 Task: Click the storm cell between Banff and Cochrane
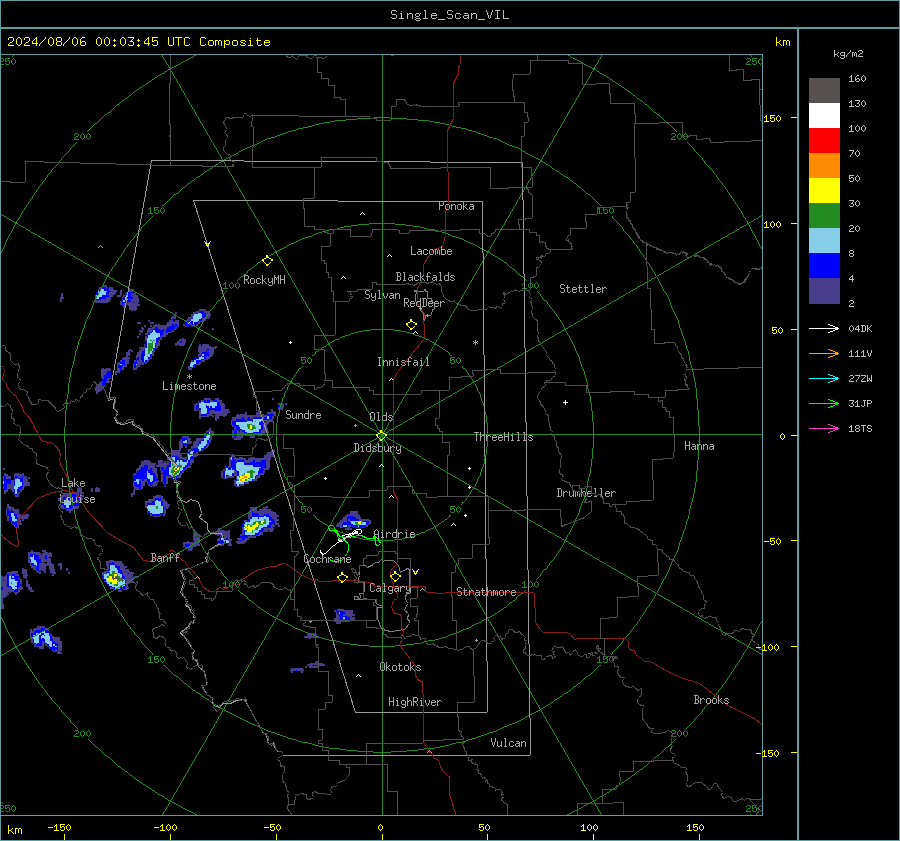point(257,524)
